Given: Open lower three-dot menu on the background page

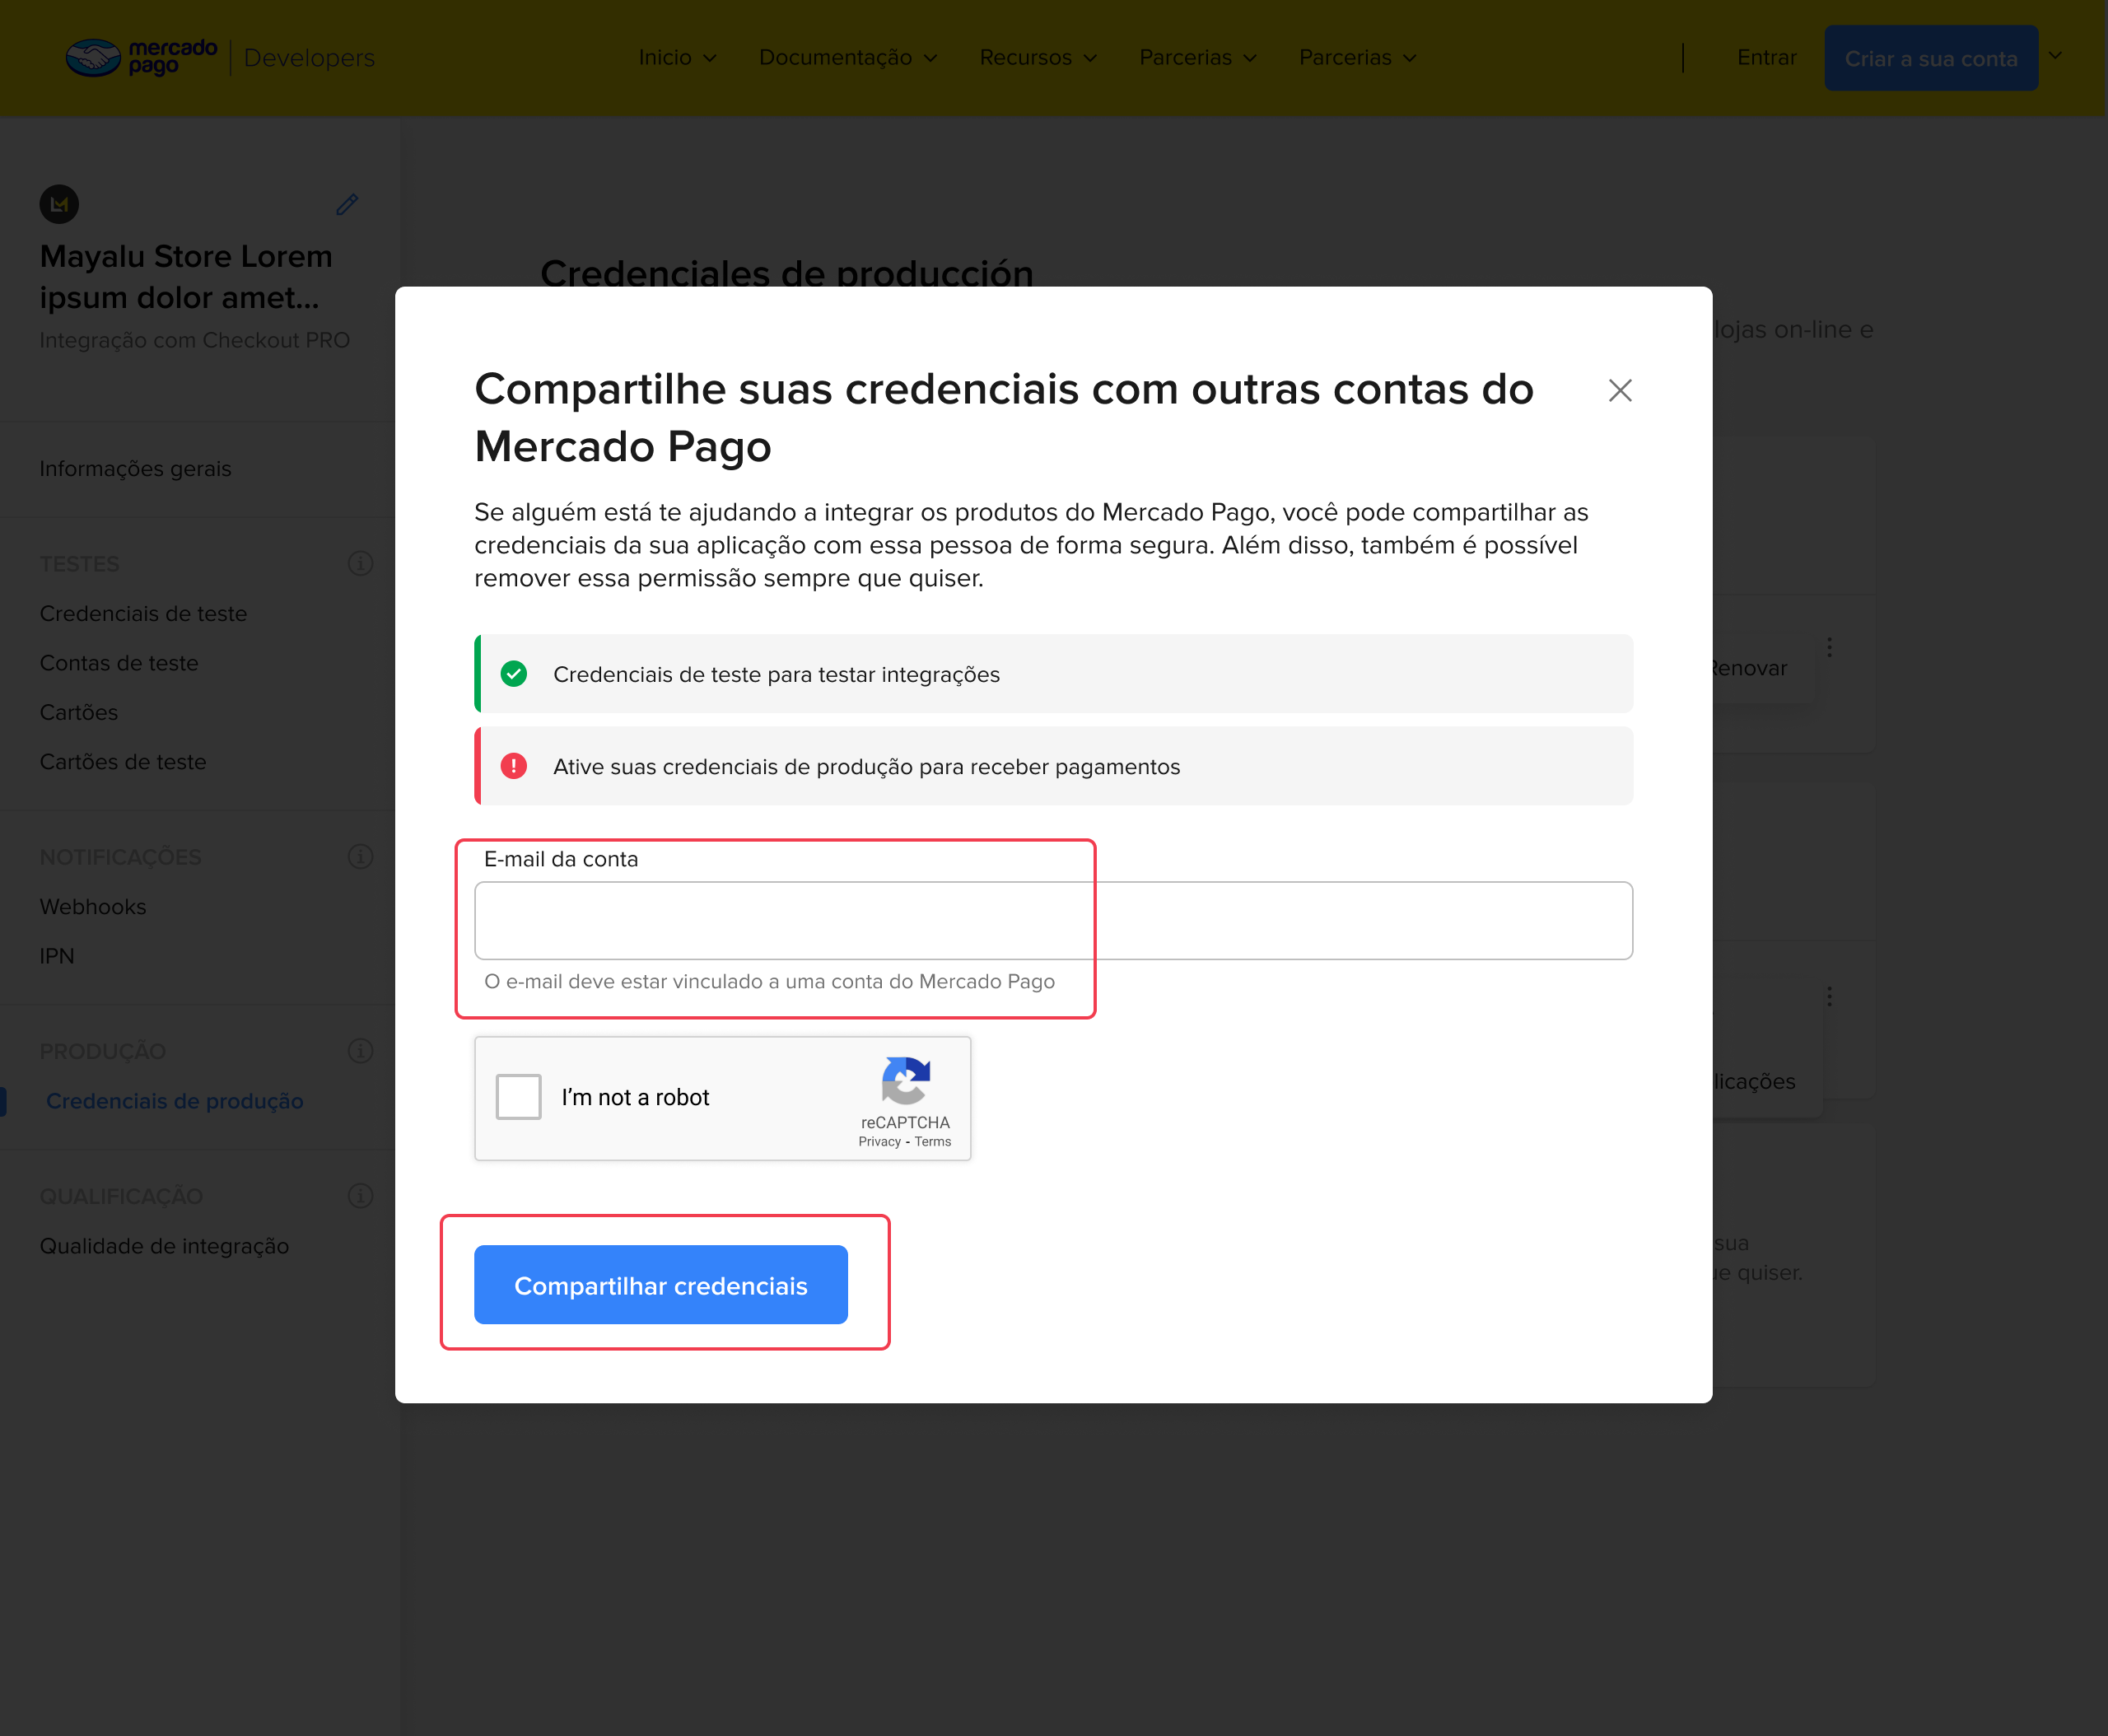Looking at the screenshot, I should pos(1829,996).
